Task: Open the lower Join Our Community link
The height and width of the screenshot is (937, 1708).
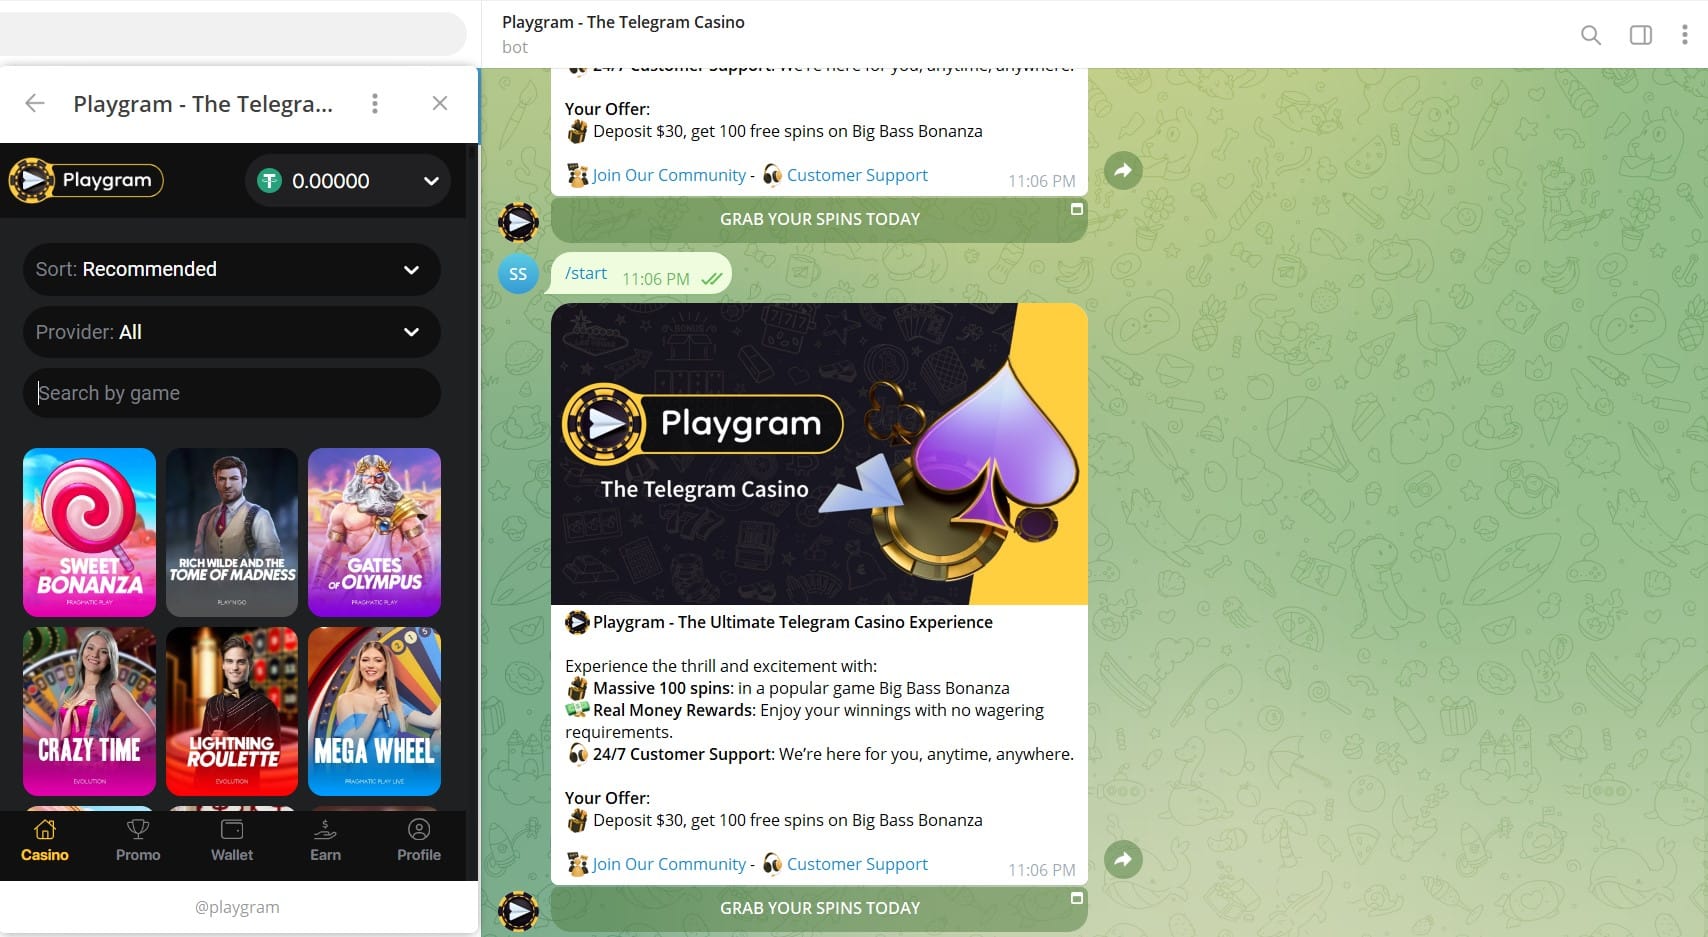Action: coord(669,864)
